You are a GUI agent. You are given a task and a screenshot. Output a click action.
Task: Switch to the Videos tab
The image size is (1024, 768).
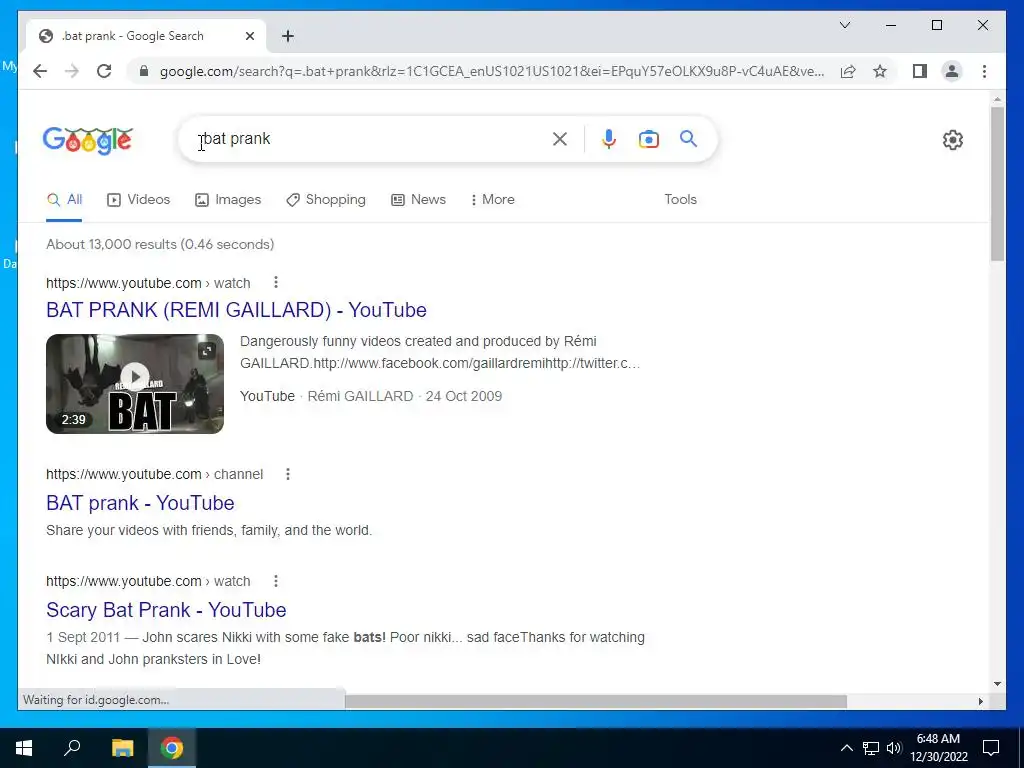tap(138, 200)
